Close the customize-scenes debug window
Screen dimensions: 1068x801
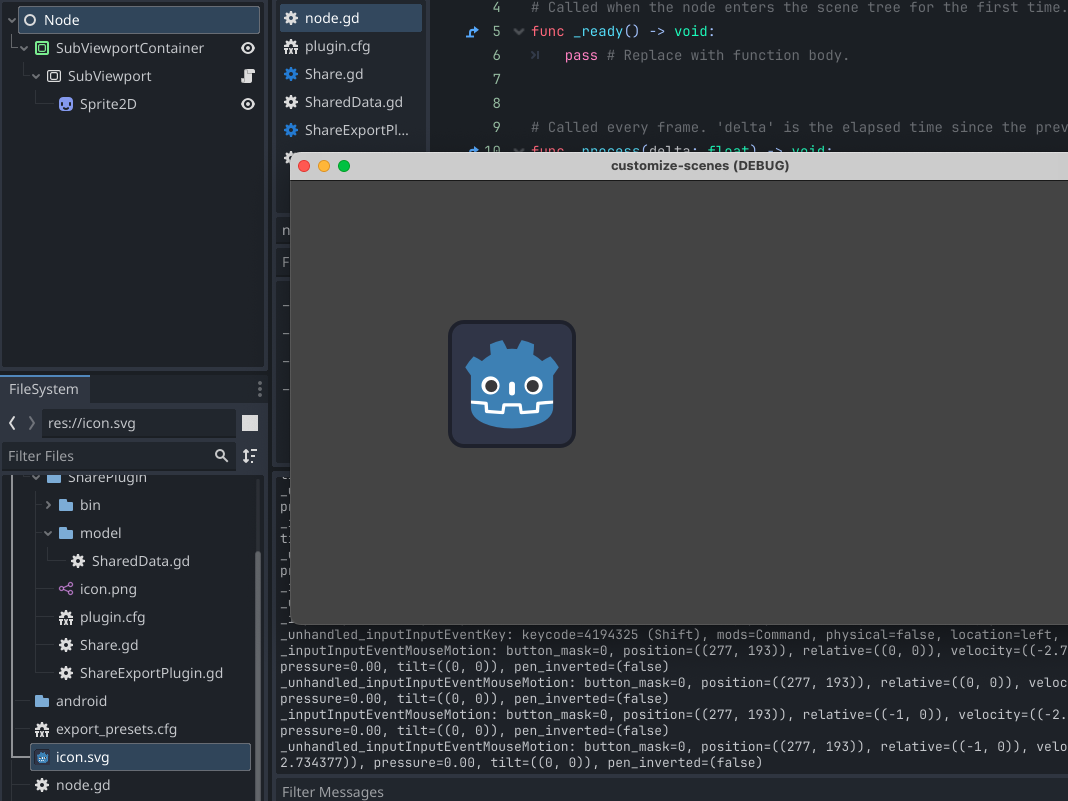pyautogui.click(x=304, y=166)
